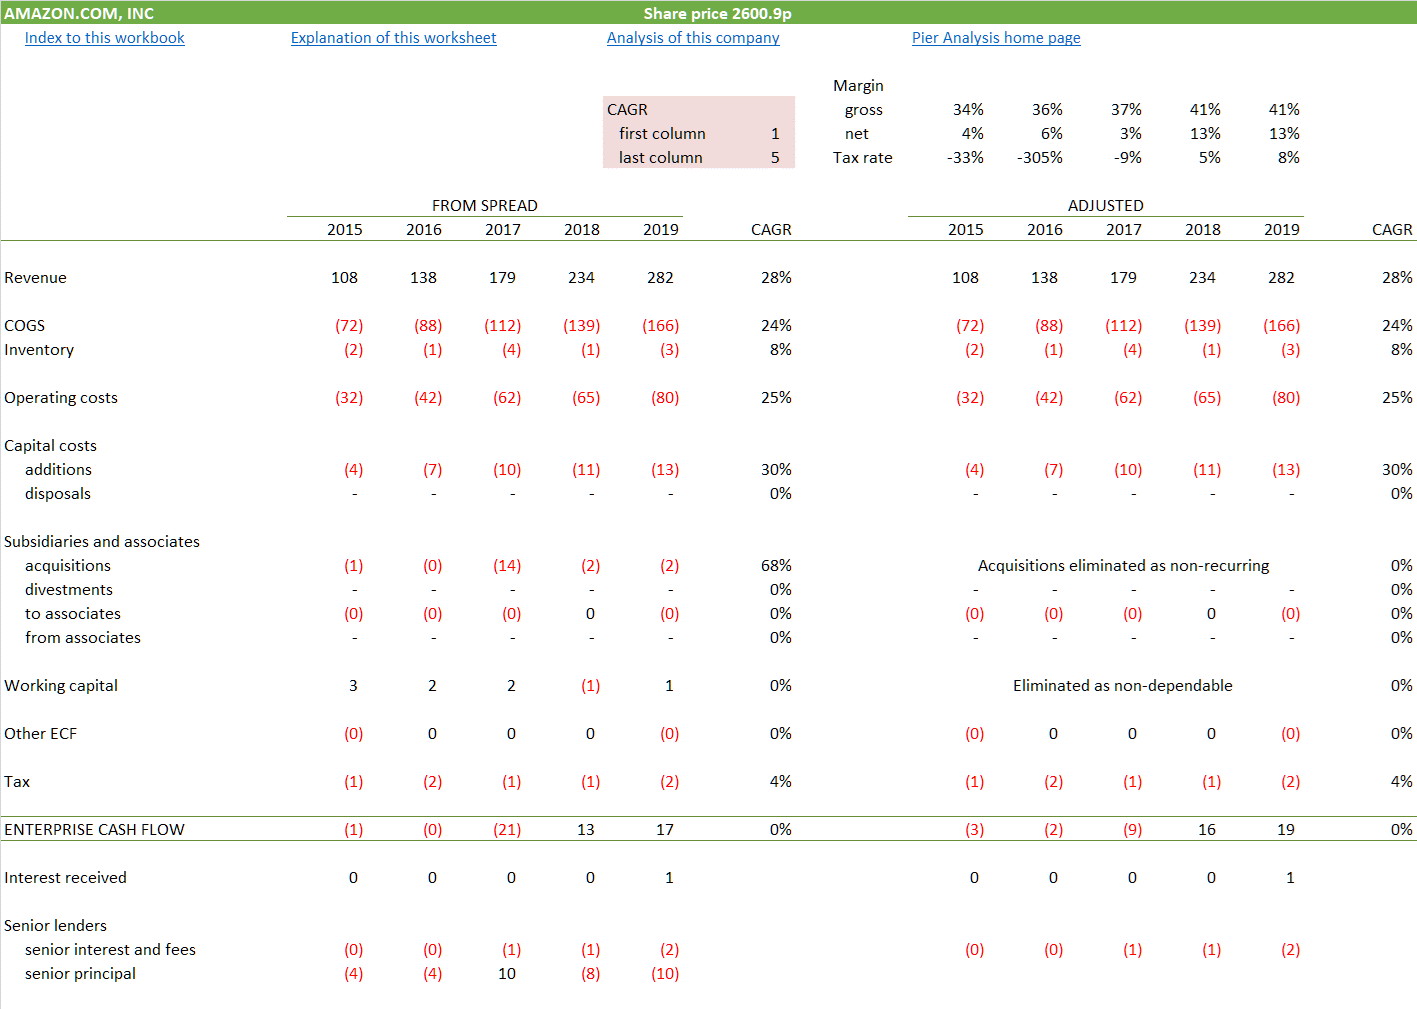
Task: Select 'Acquisitions eliminated as non-recurring' note
Action: coord(1123,566)
